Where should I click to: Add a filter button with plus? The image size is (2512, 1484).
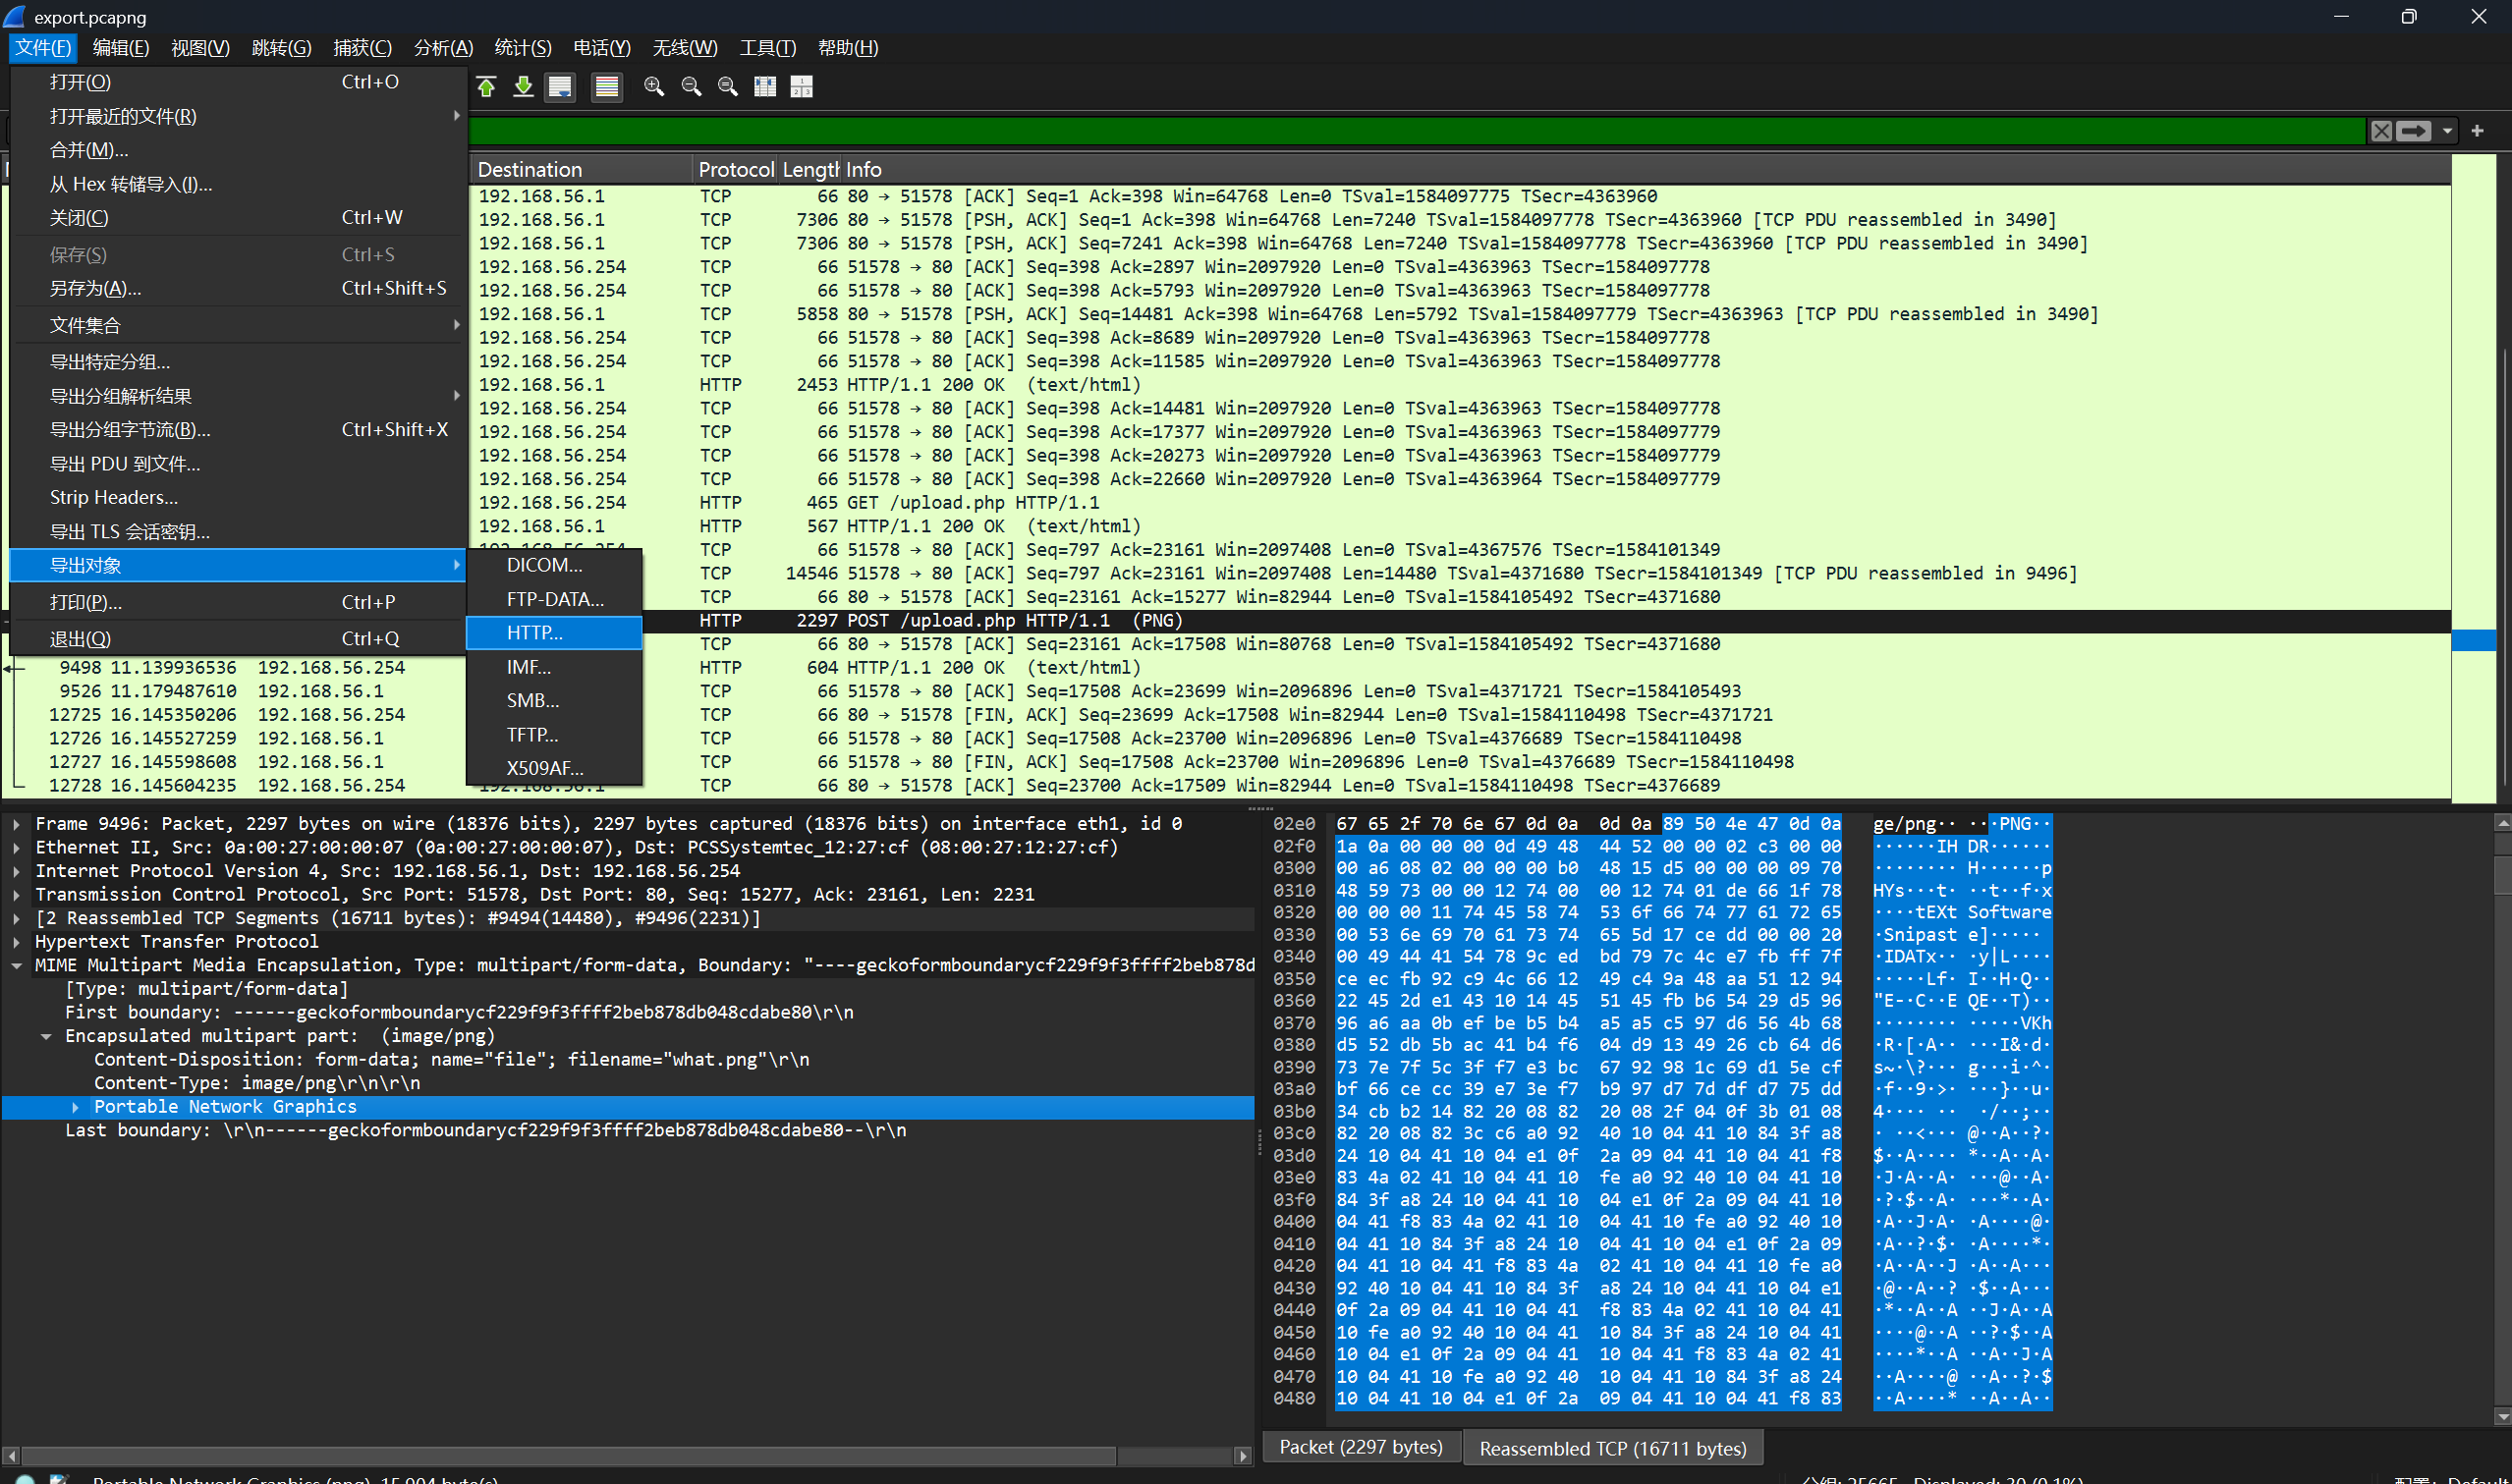[x=2477, y=131]
